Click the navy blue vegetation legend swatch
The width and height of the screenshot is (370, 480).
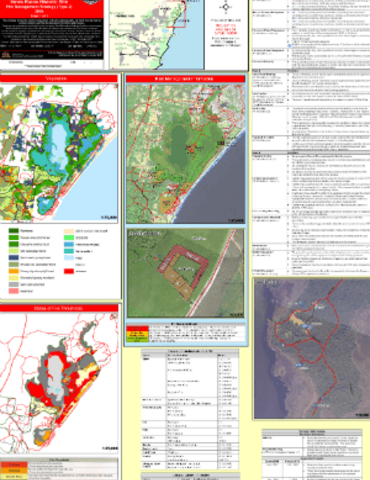point(14,258)
